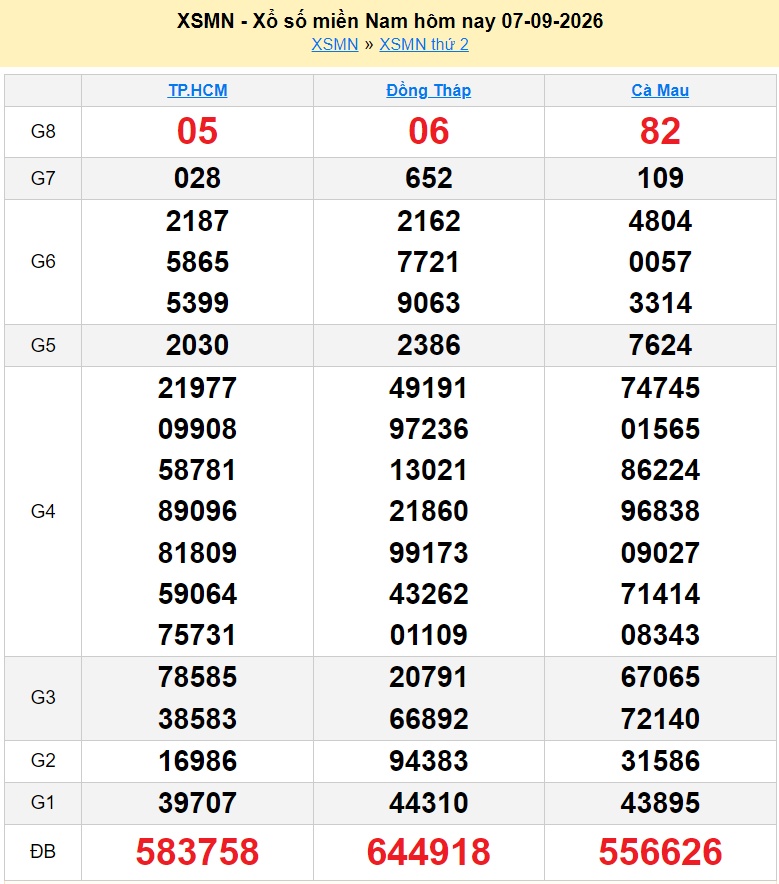
Task: Click G6 number 4804
Action: pyautogui.click(x=660, y=221)
